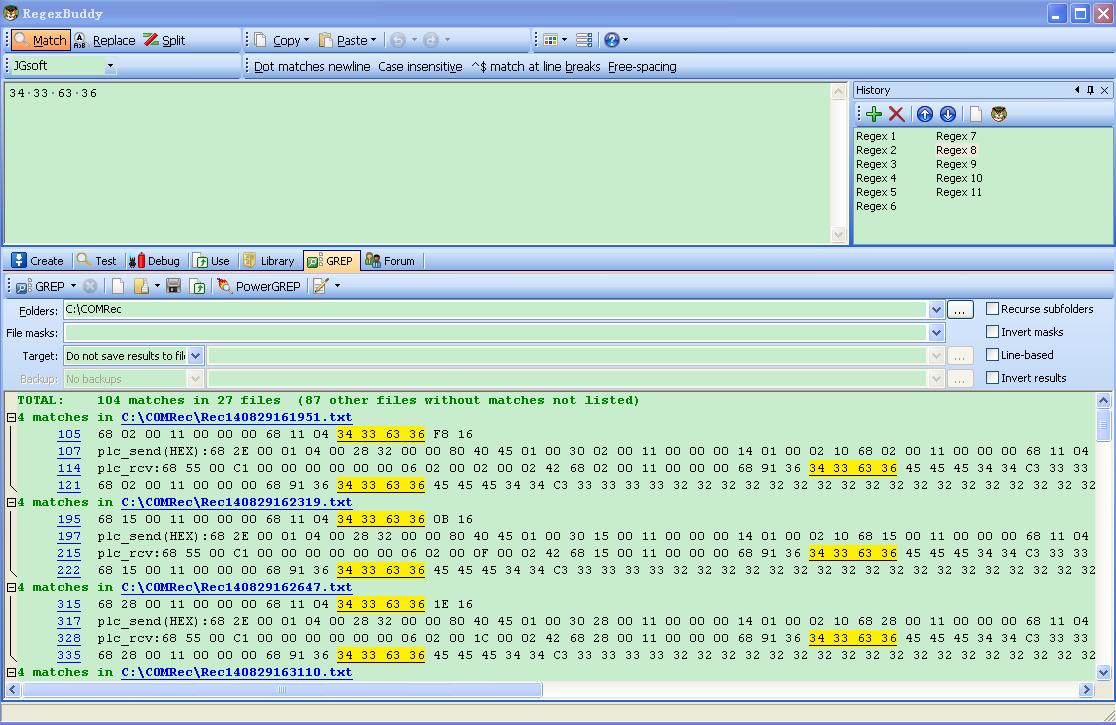Open the file link Rec140829163110.txt

point(236,672)
